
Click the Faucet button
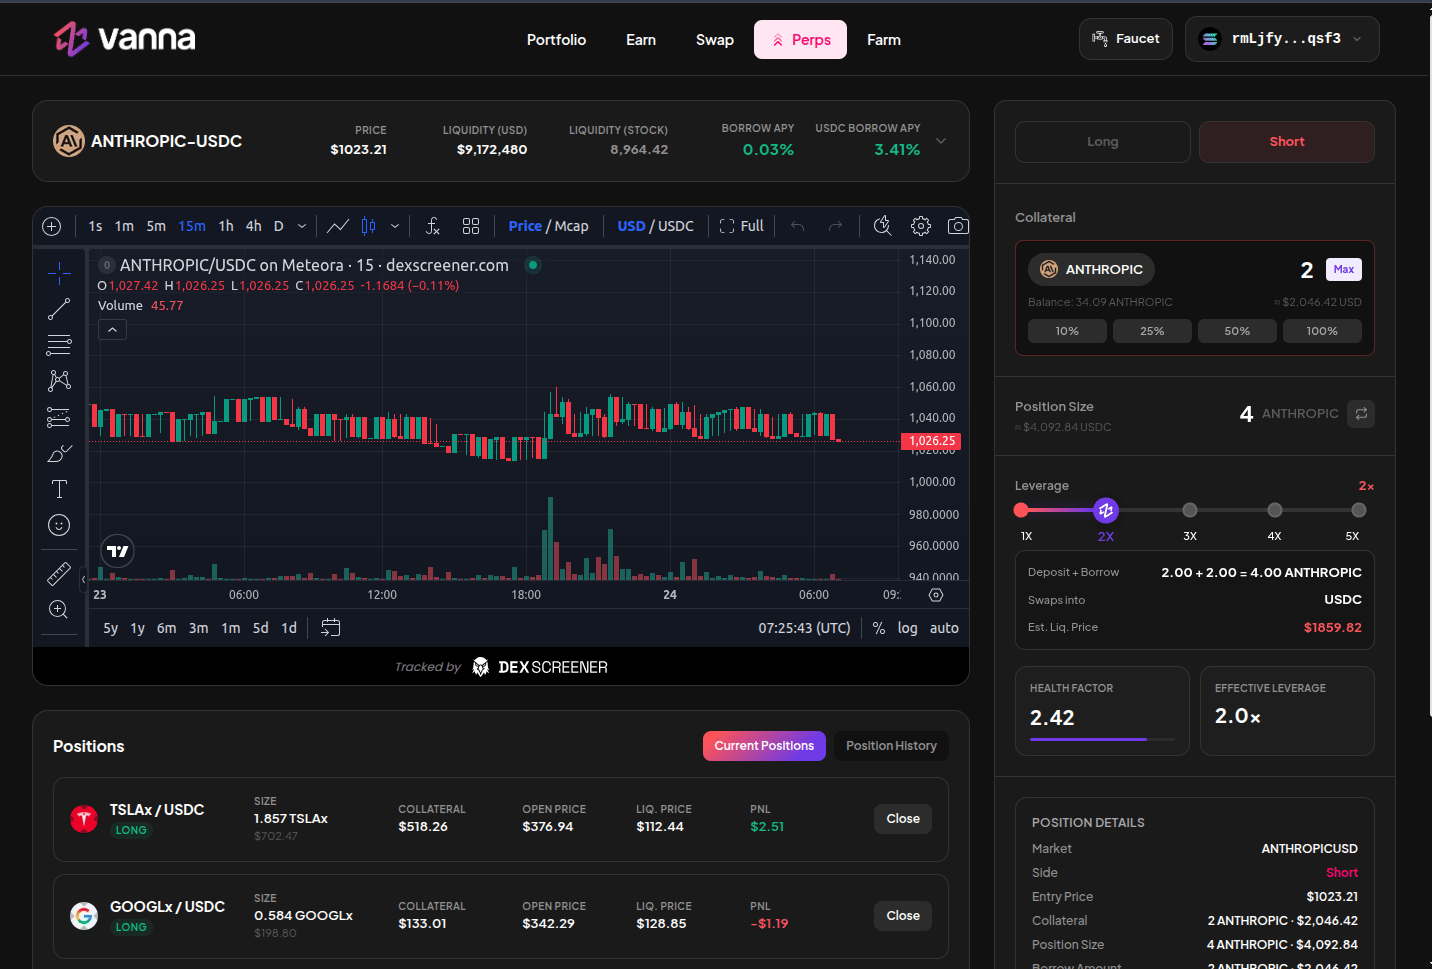(x=1126, y=39)
